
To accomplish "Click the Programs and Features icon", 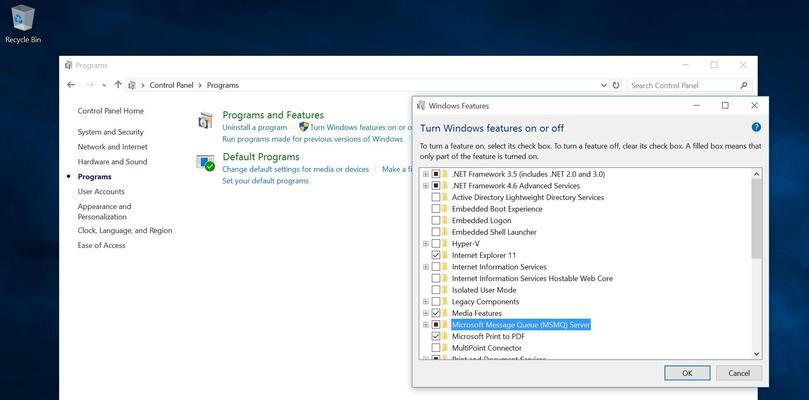I will click(x=205, y=120).
